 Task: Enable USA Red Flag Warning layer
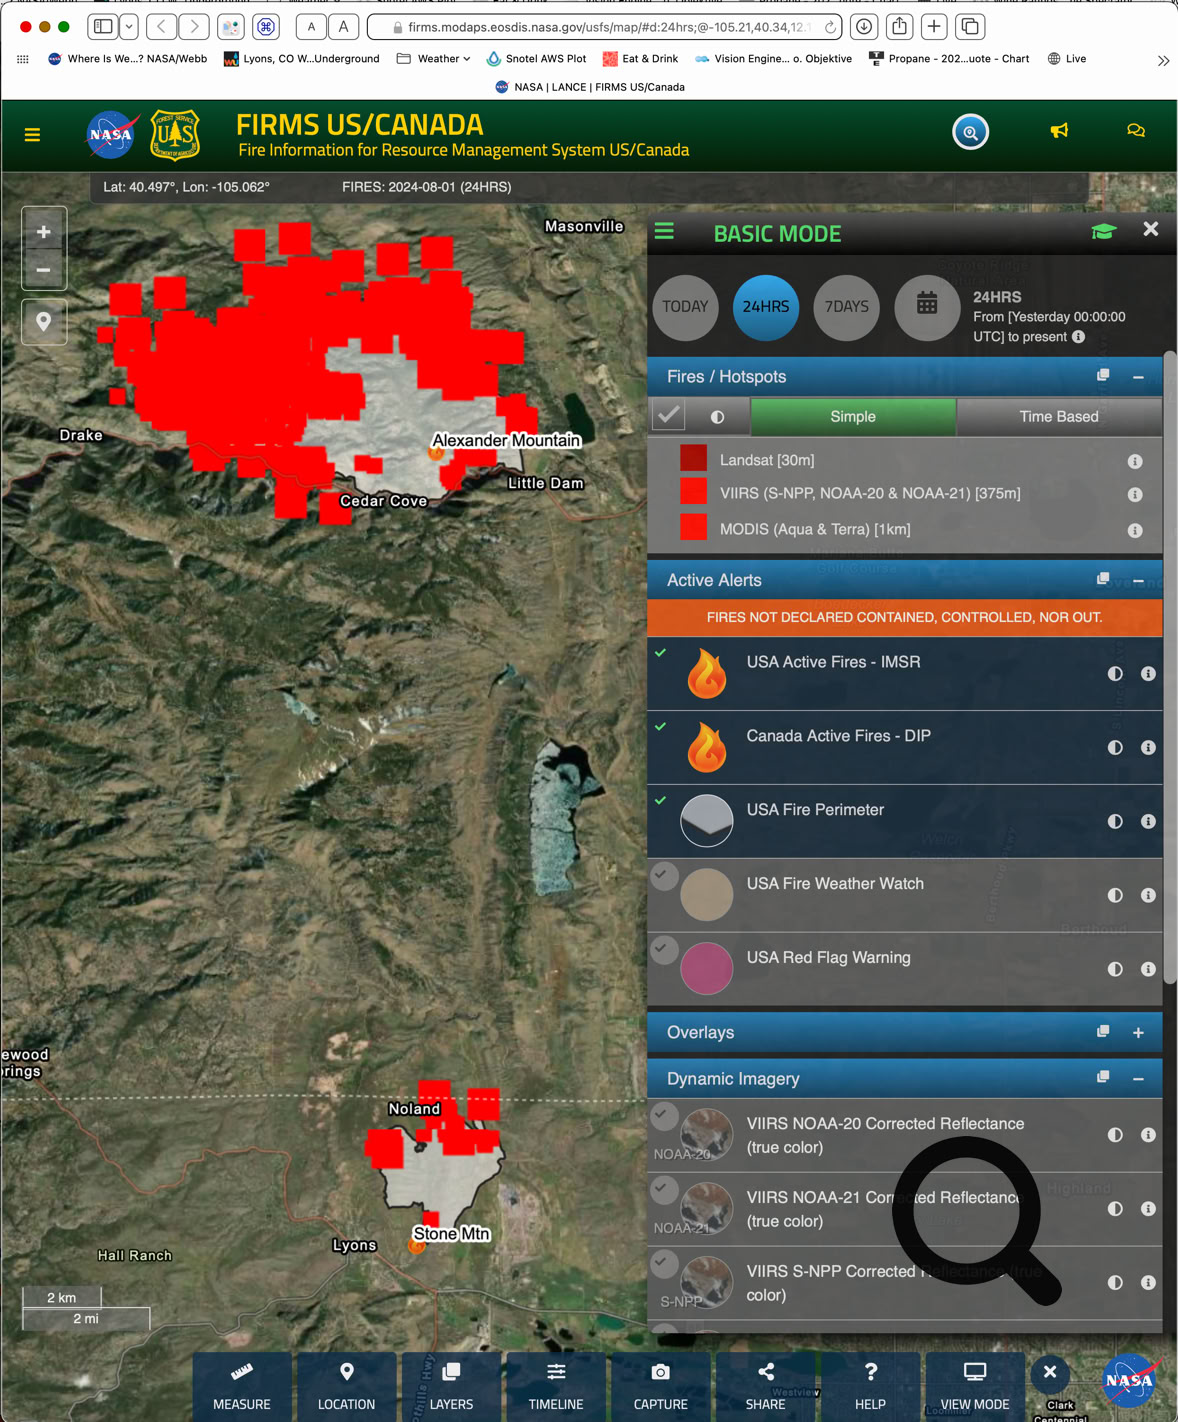click(664, 950)
